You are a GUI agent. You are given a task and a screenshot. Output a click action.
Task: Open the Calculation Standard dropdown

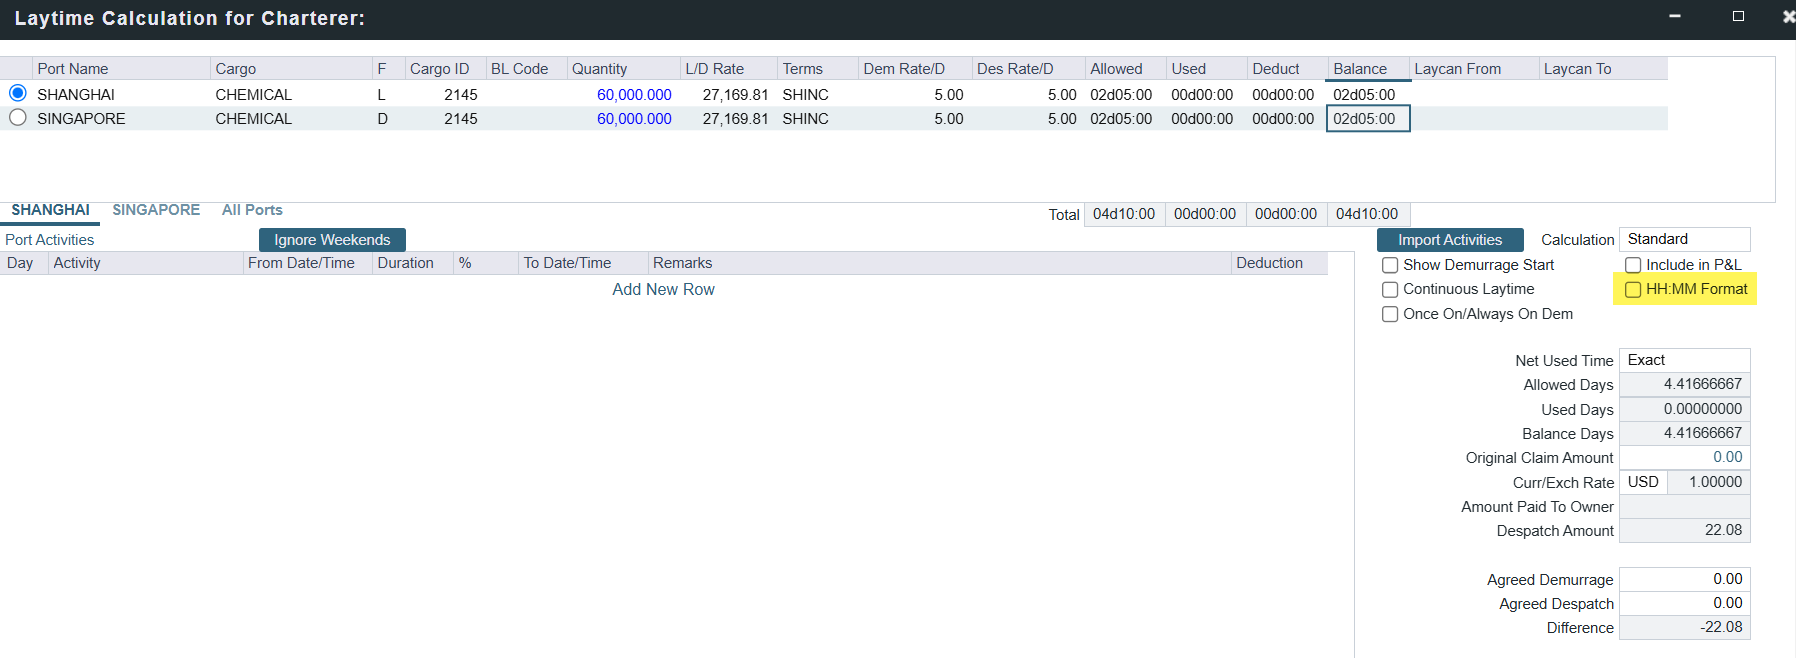1684,239
